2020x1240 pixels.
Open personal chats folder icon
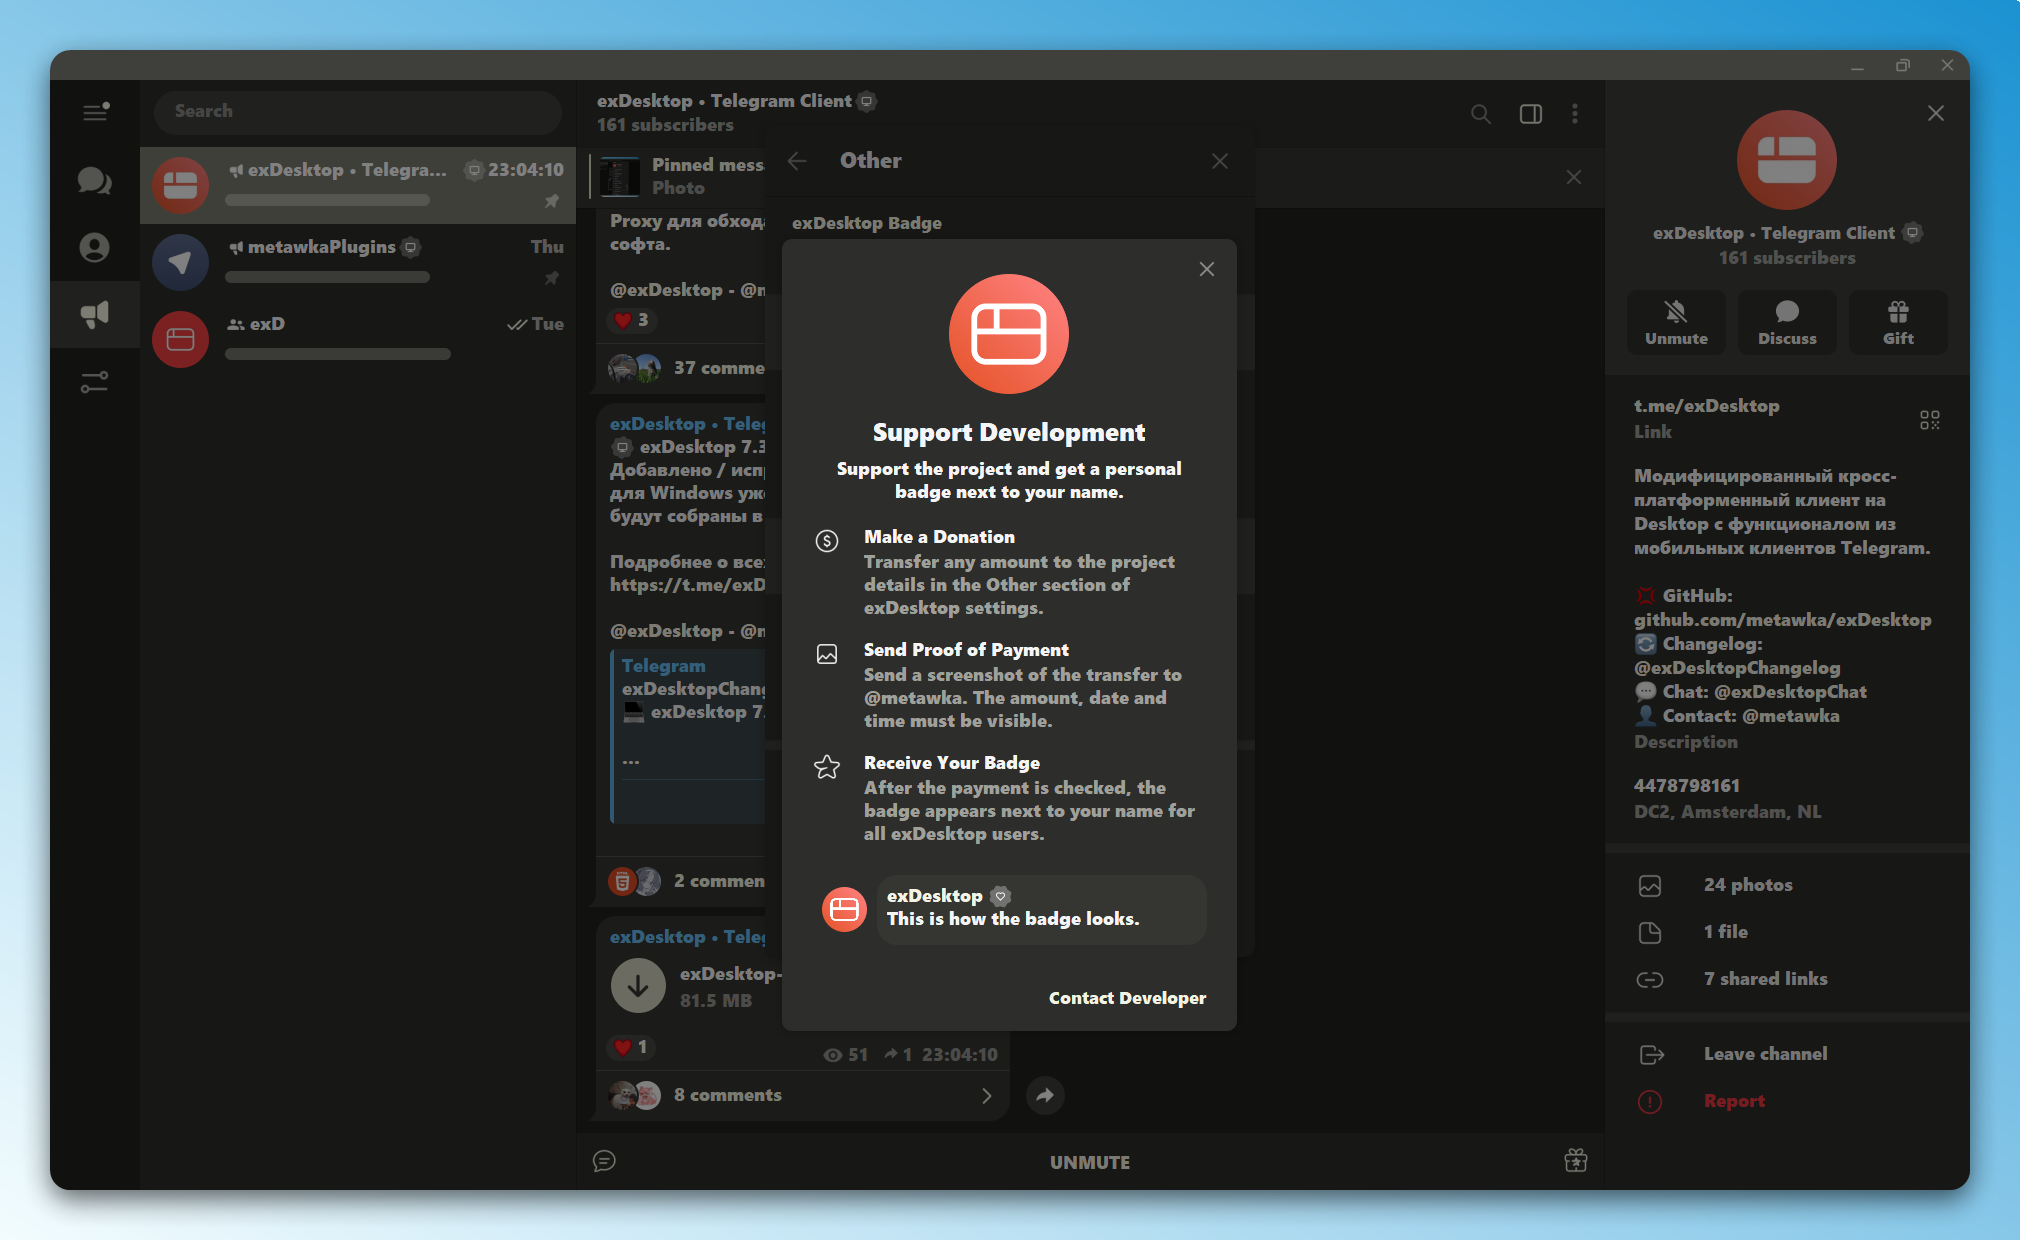coord(95,247)
